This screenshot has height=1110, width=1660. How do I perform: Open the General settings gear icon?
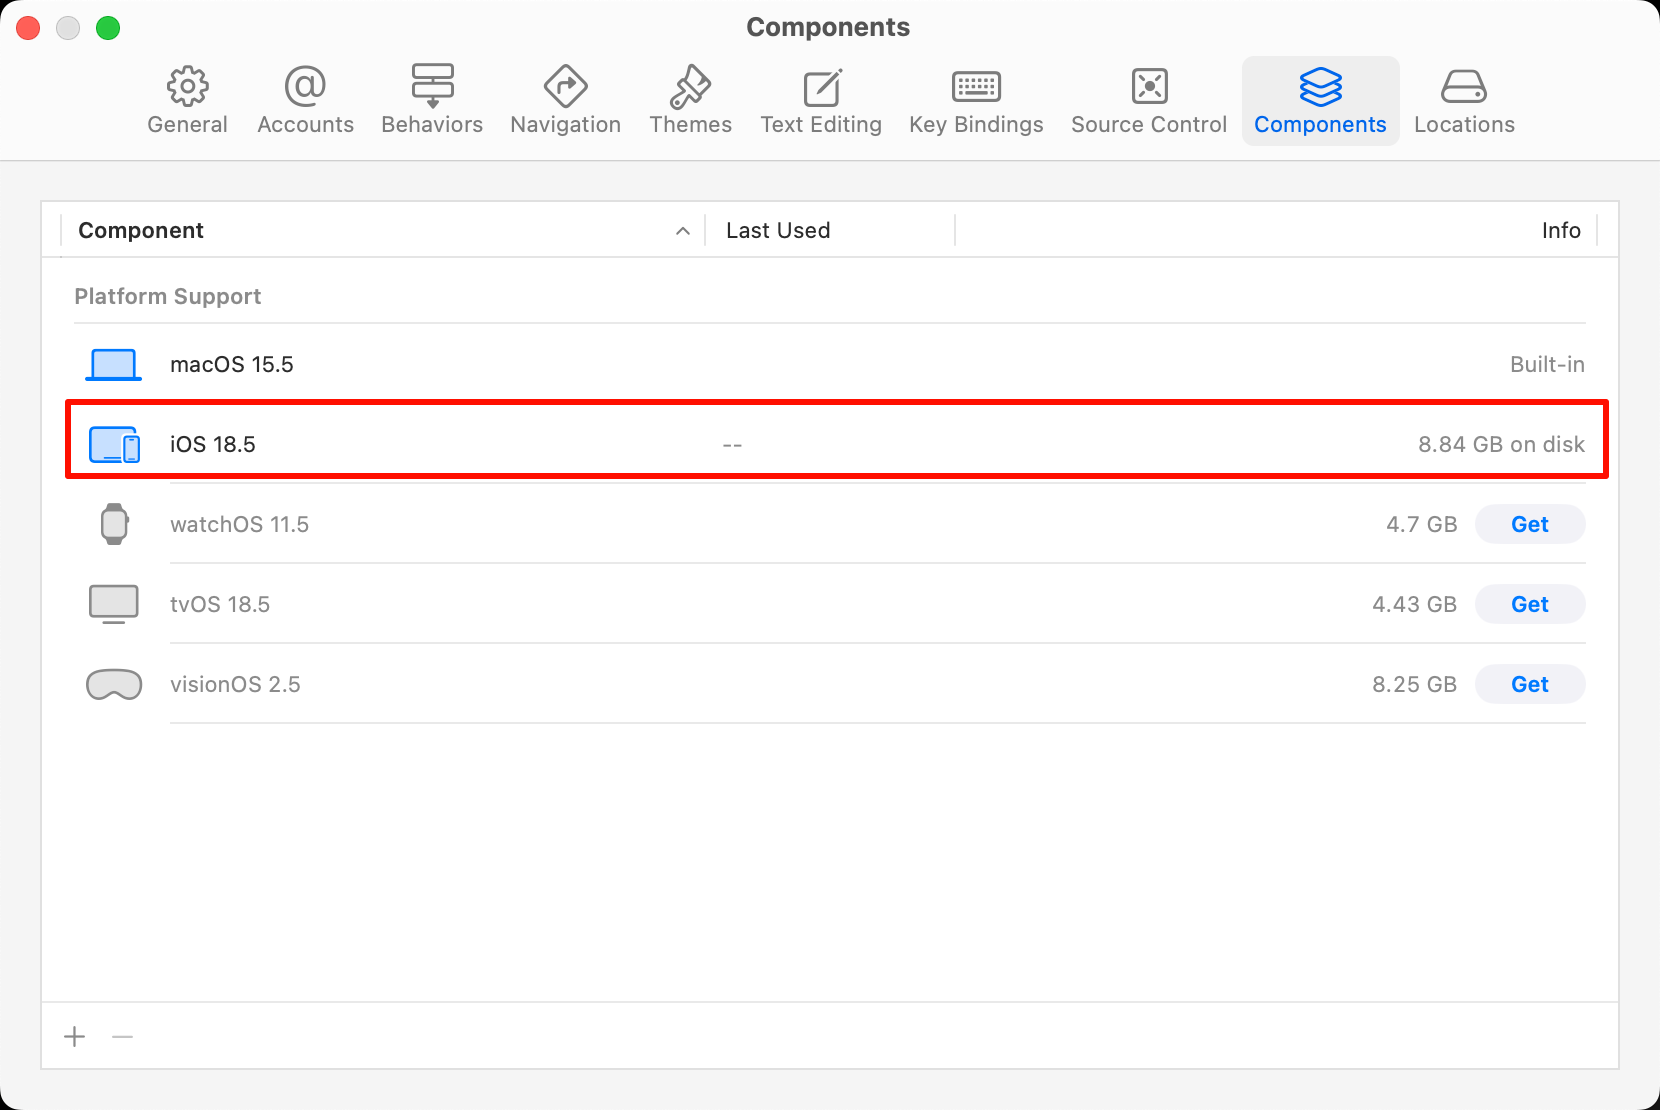point(188,87)
